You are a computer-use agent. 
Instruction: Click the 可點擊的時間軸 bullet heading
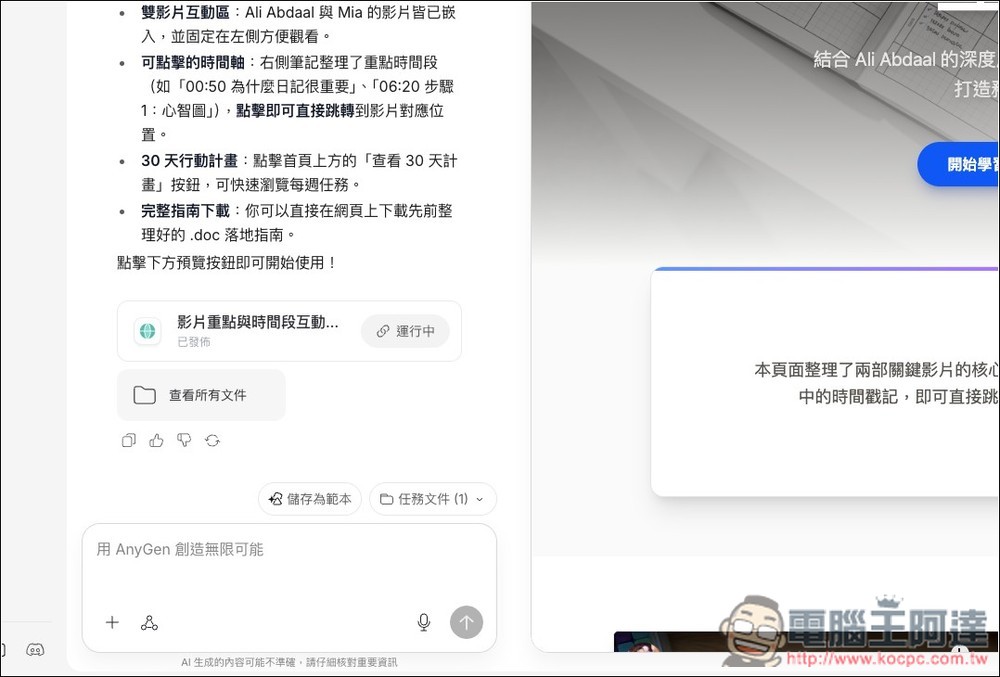[193, 62]
